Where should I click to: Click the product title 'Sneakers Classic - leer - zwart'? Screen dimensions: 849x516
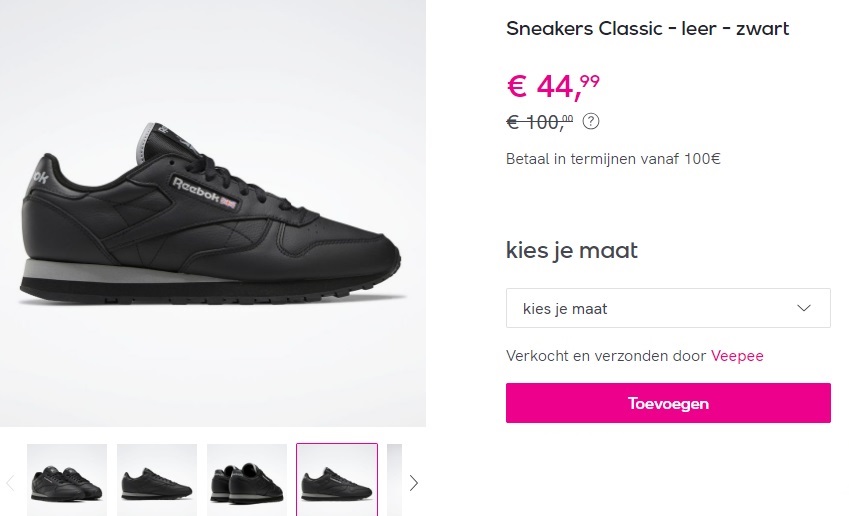(647, 28)
